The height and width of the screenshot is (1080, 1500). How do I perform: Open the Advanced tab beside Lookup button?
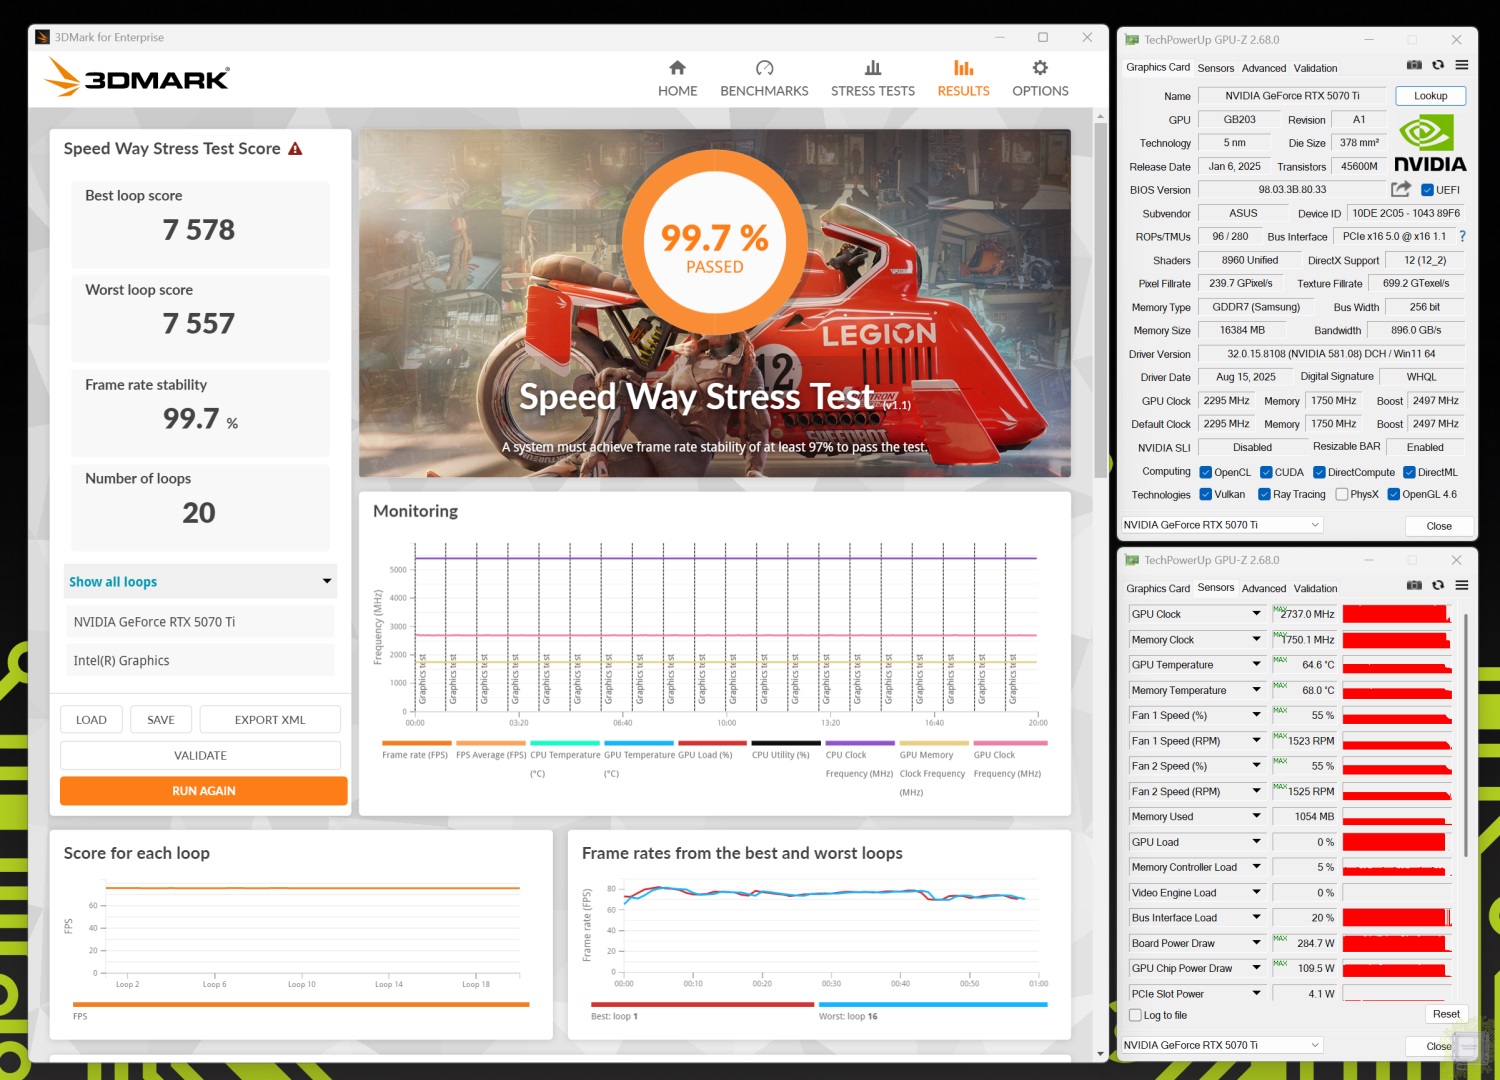click(x=1263, y=68)
